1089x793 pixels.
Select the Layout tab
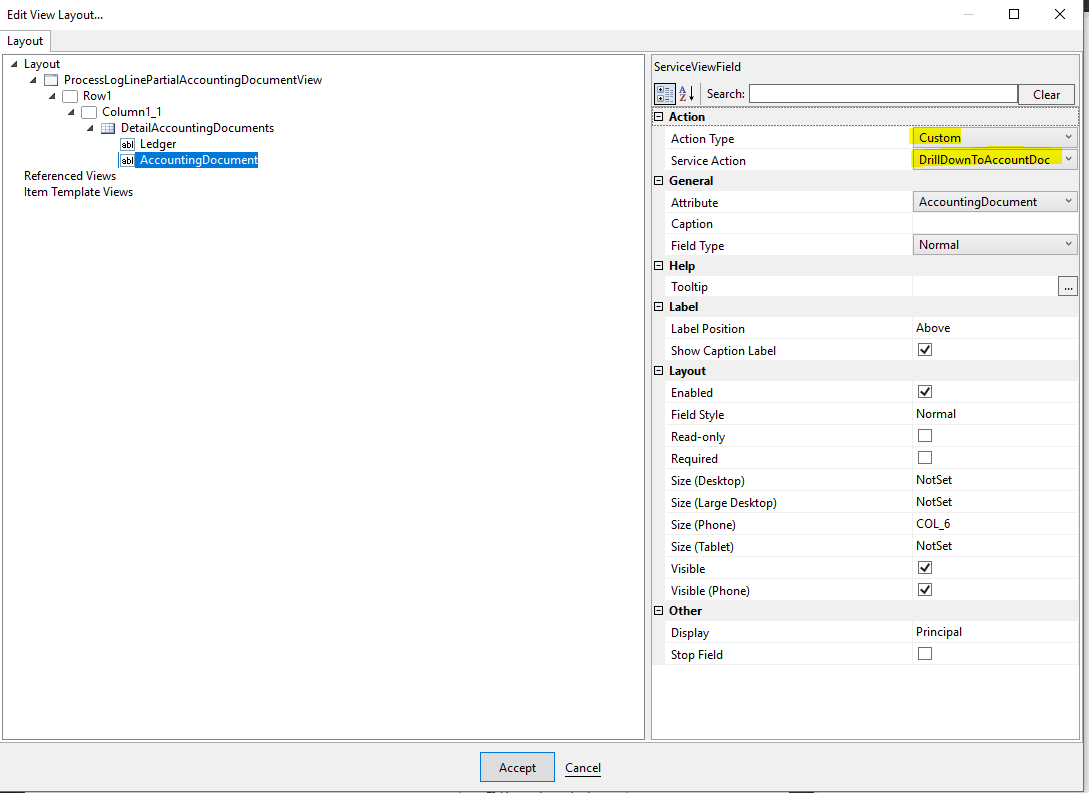pos(25,41)
